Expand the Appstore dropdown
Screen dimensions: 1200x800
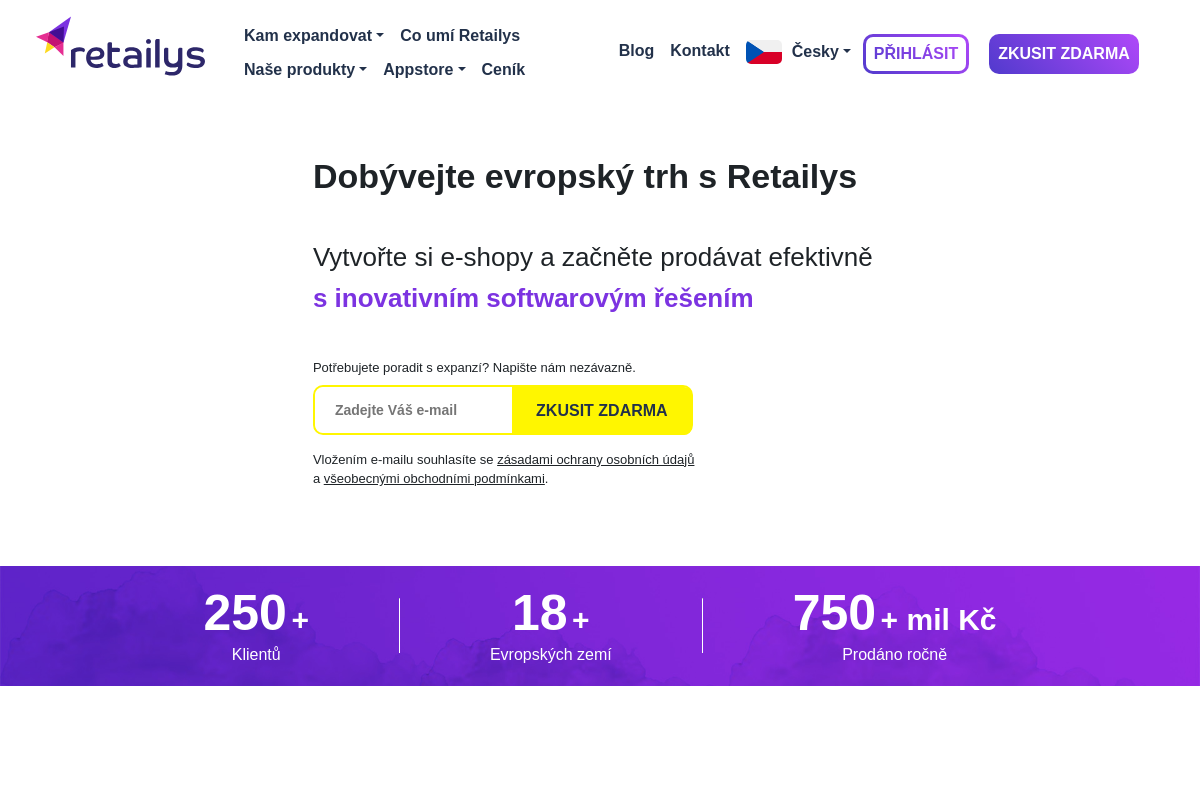coord(424,69)
